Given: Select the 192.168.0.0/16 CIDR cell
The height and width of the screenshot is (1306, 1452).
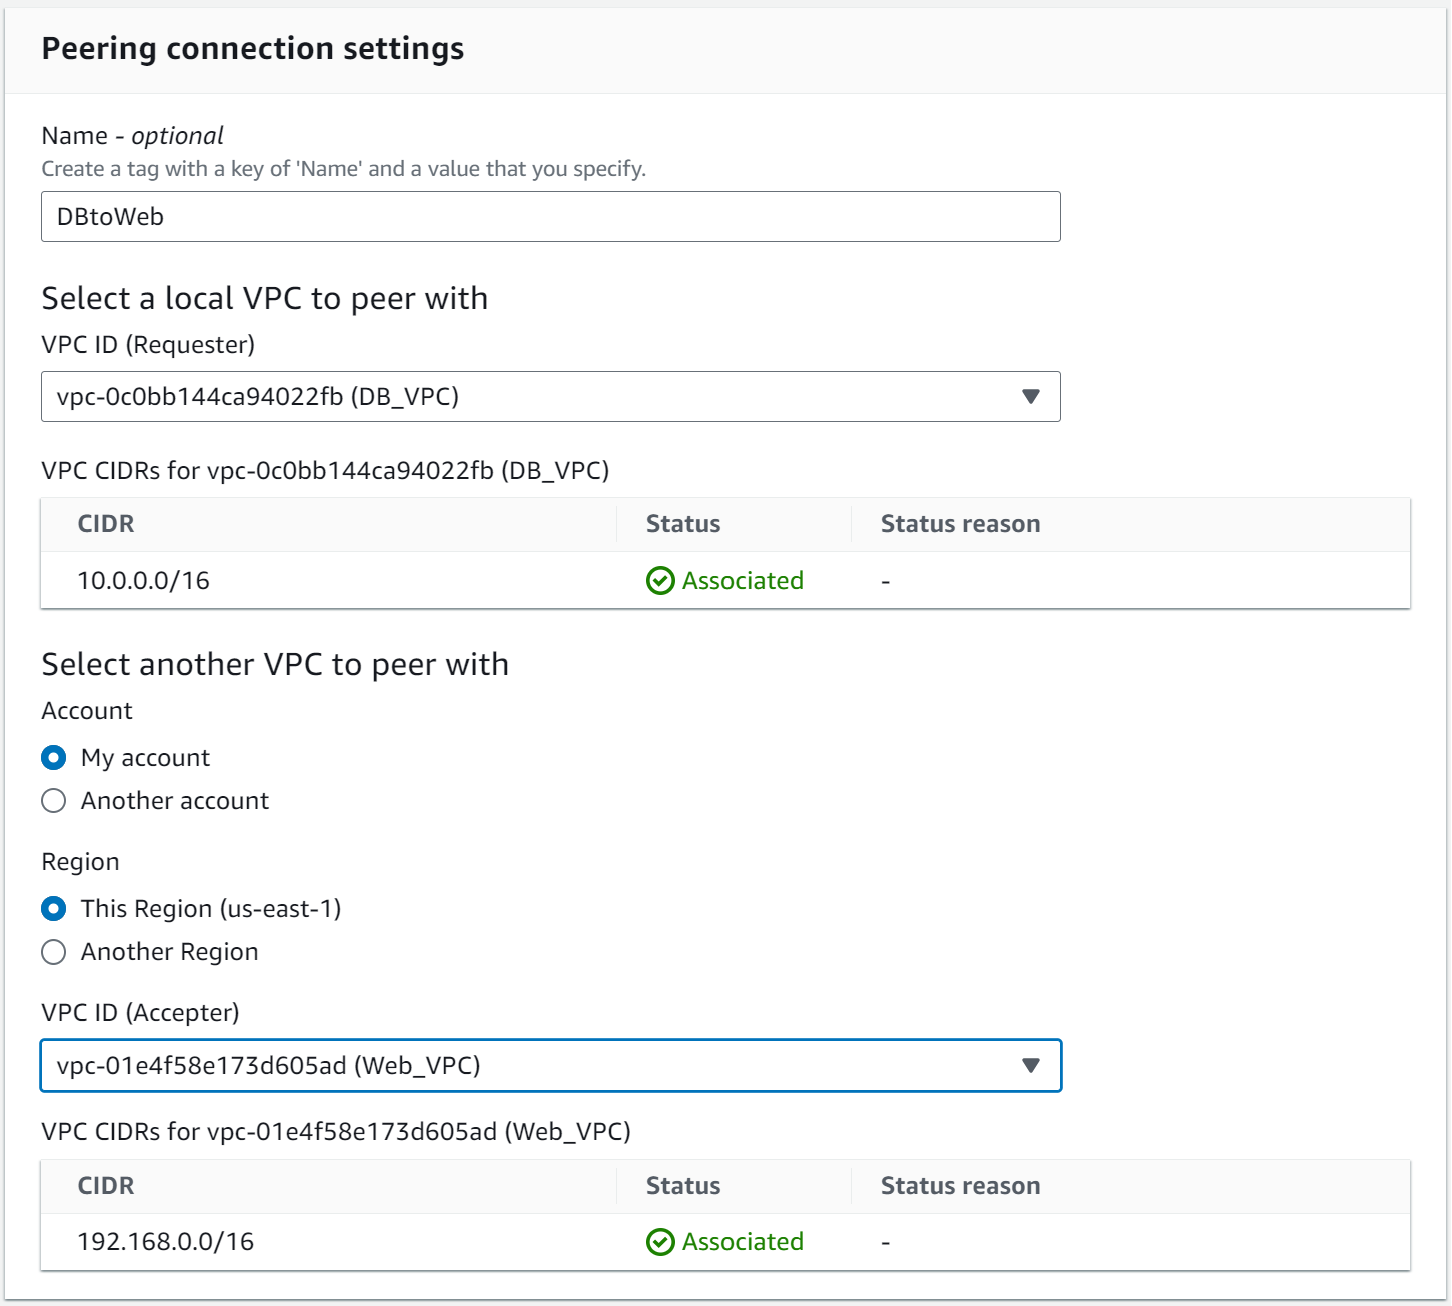Looking at the screenshot, I should pos(166,1242).
